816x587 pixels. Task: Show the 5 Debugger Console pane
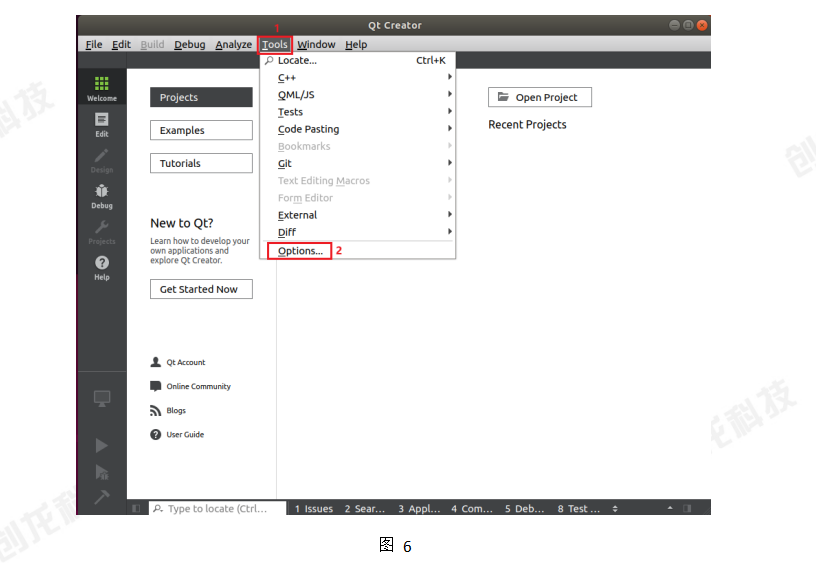tap(525, 508)
